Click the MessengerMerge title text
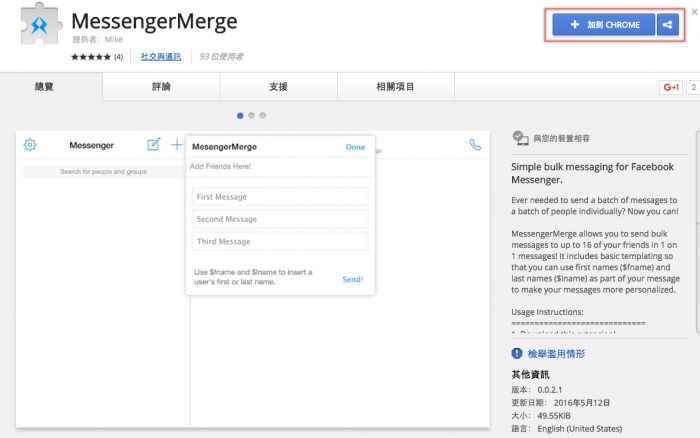The width and height of the screenshot is (700, 438). 154,21
